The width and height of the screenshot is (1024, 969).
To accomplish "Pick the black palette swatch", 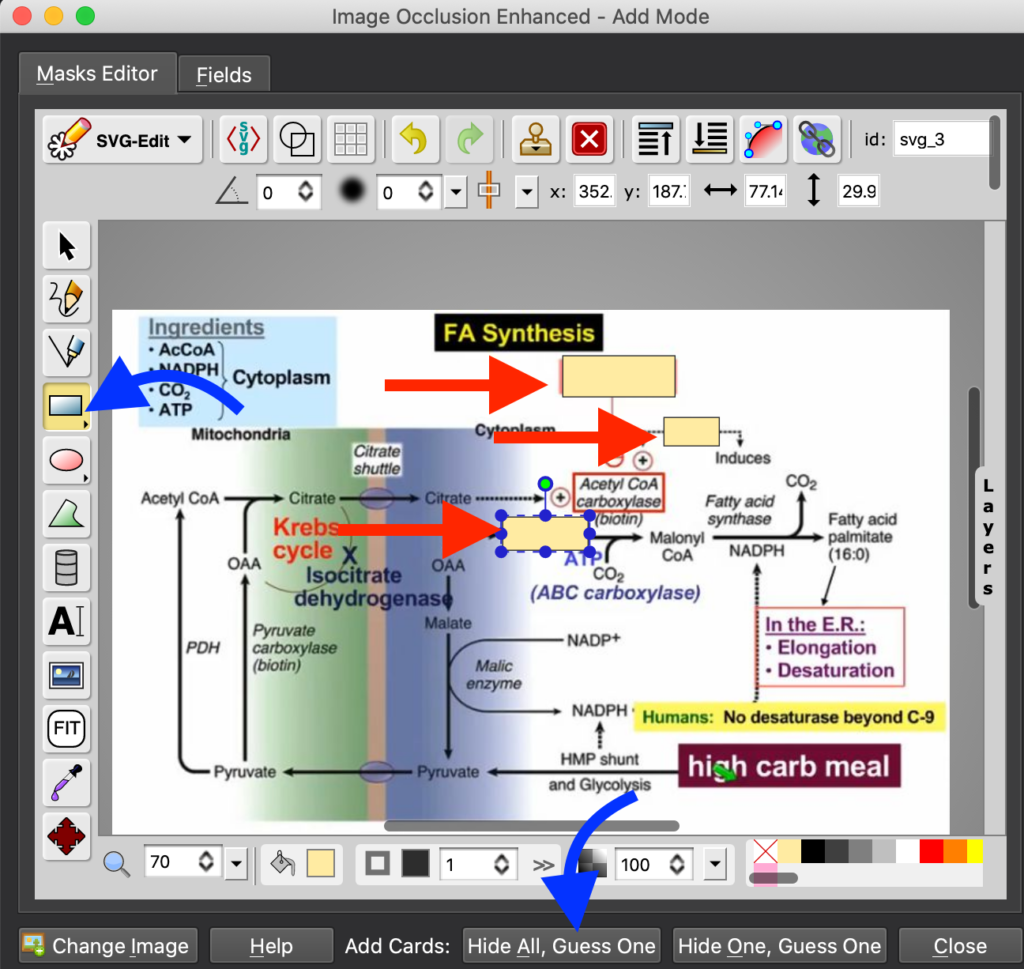I will pos(812,851).
